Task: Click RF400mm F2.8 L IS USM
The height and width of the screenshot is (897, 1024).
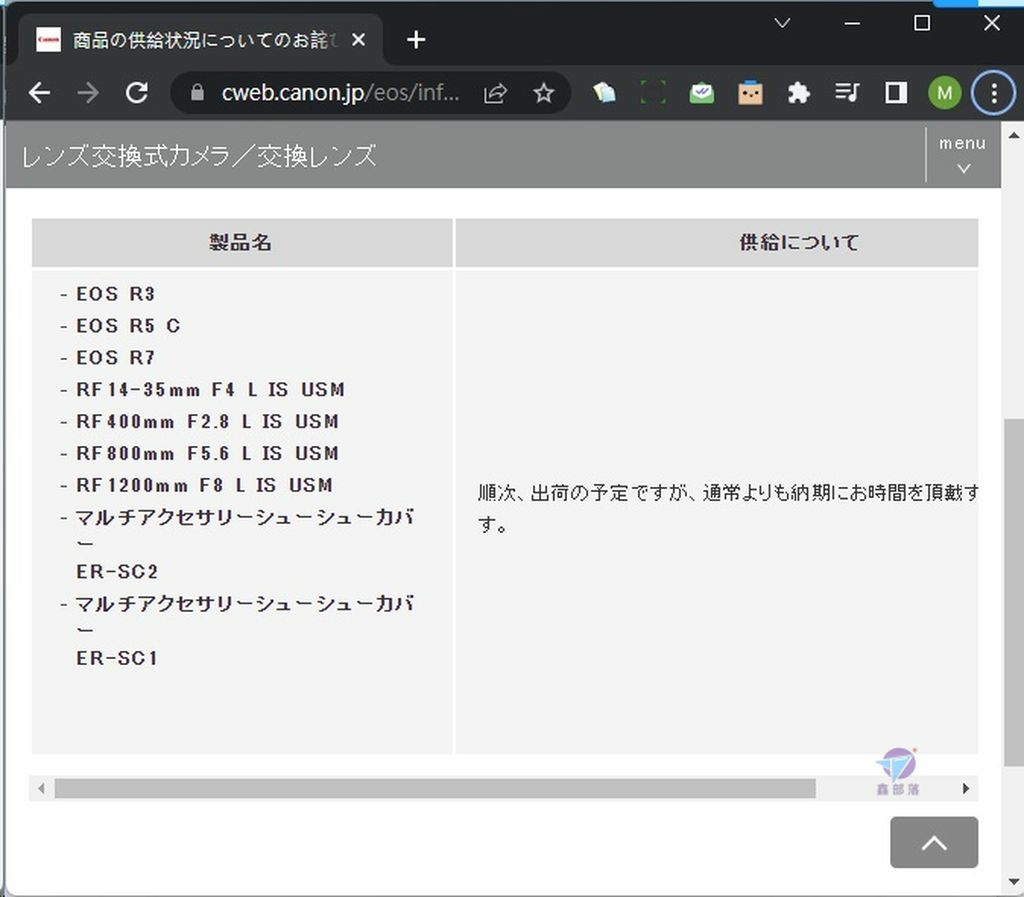Action: [x=208, y=422]
